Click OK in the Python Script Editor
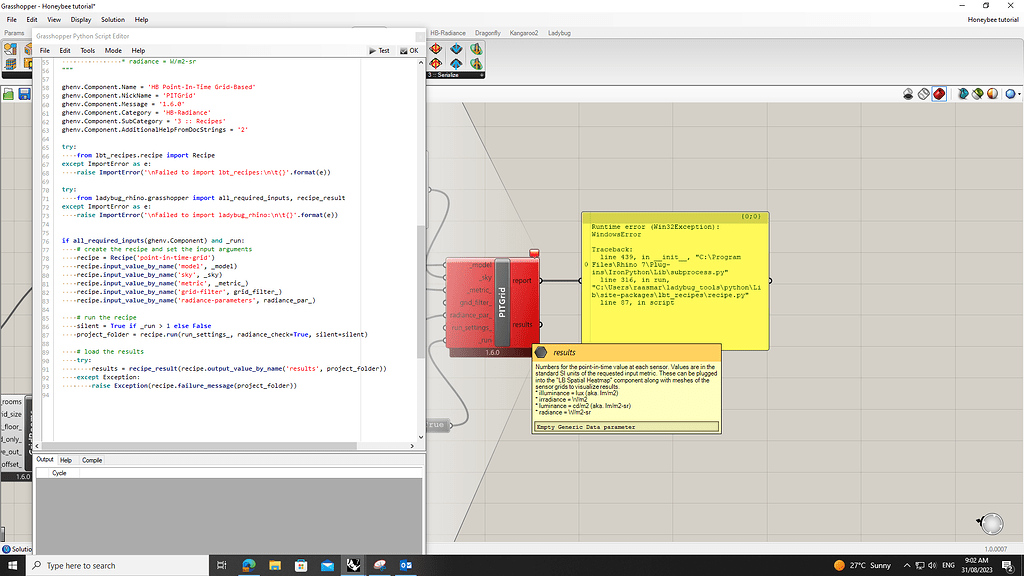1024x576 pixels. 408,50
